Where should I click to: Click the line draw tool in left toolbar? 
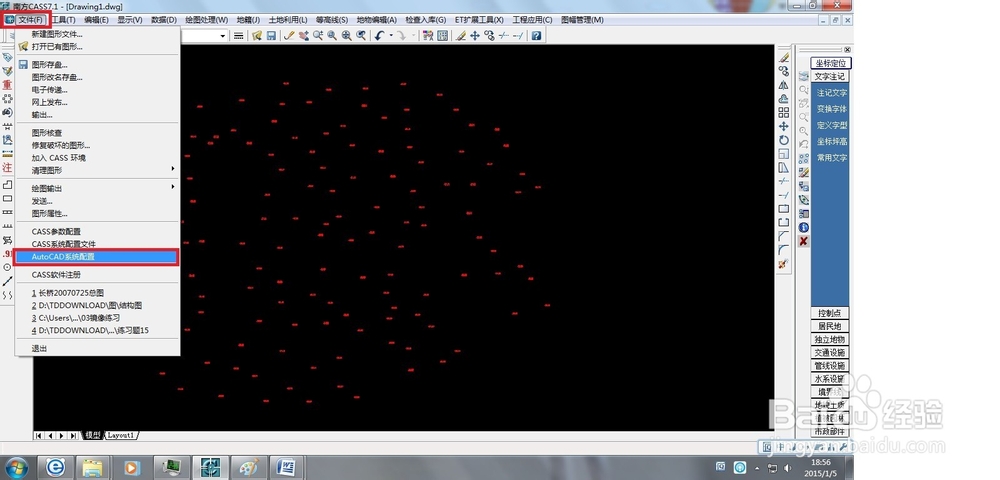pos(7,281)
